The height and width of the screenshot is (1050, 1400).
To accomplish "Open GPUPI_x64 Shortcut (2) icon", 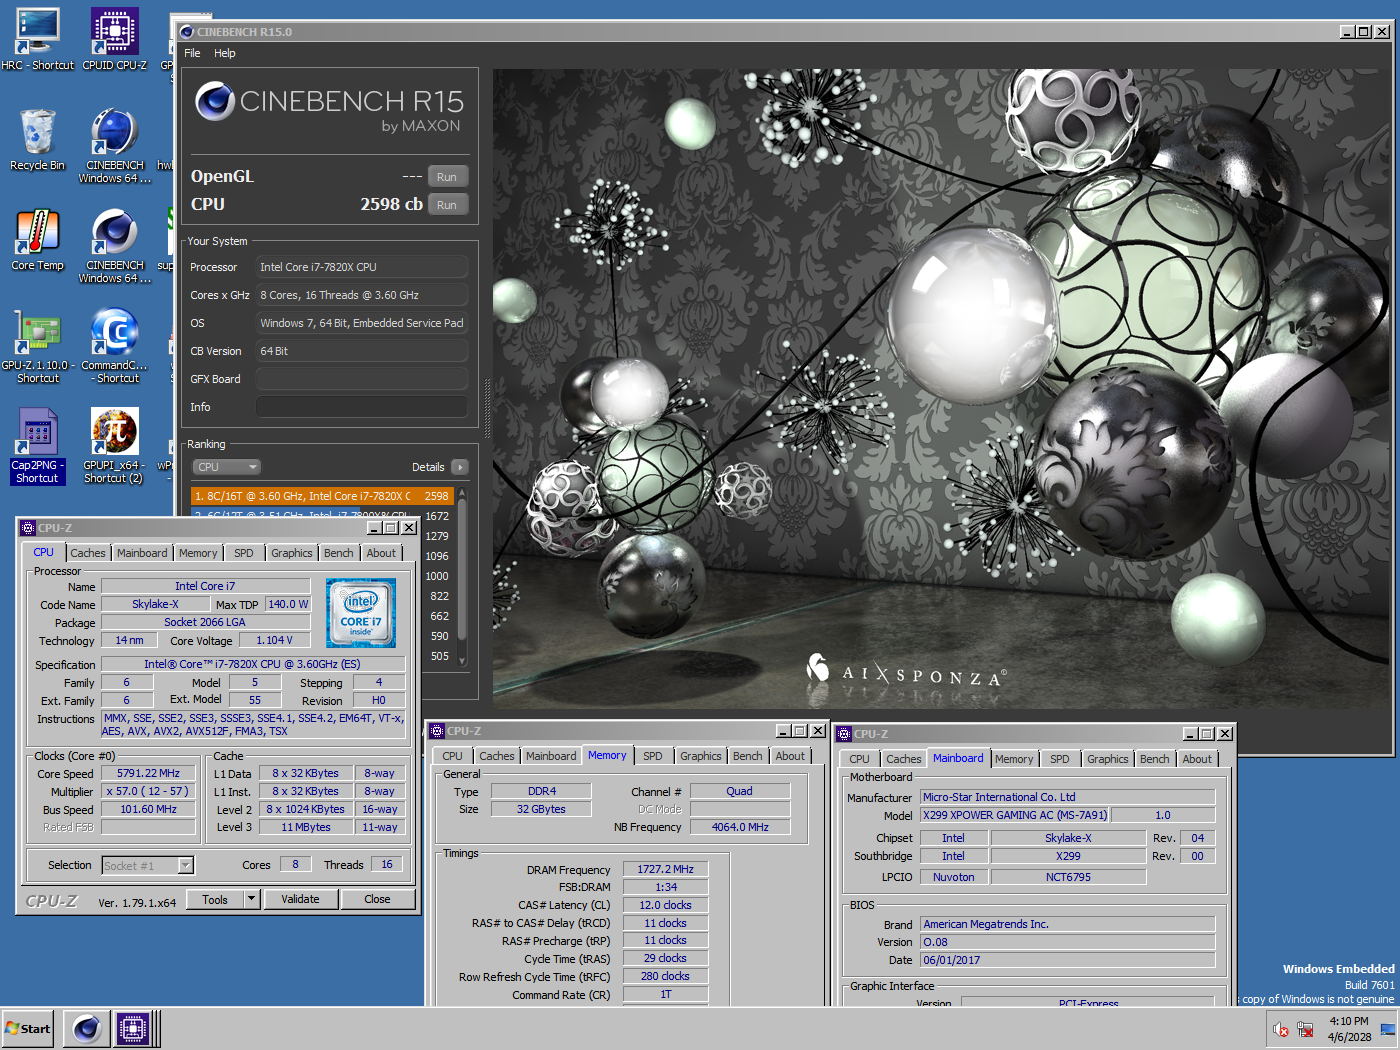I will [x=114, y=446].
